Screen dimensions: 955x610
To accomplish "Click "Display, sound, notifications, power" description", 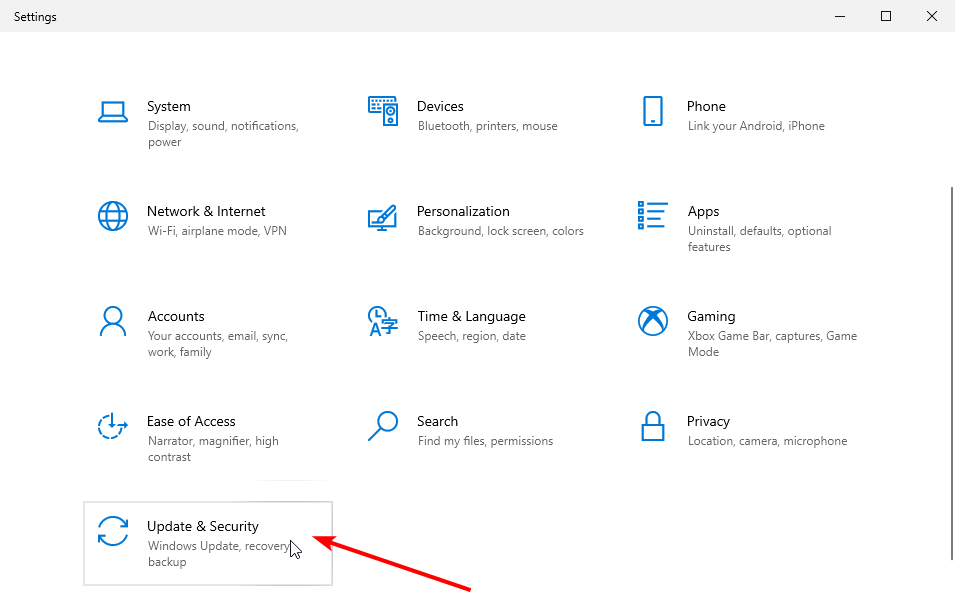I will 223,134.
